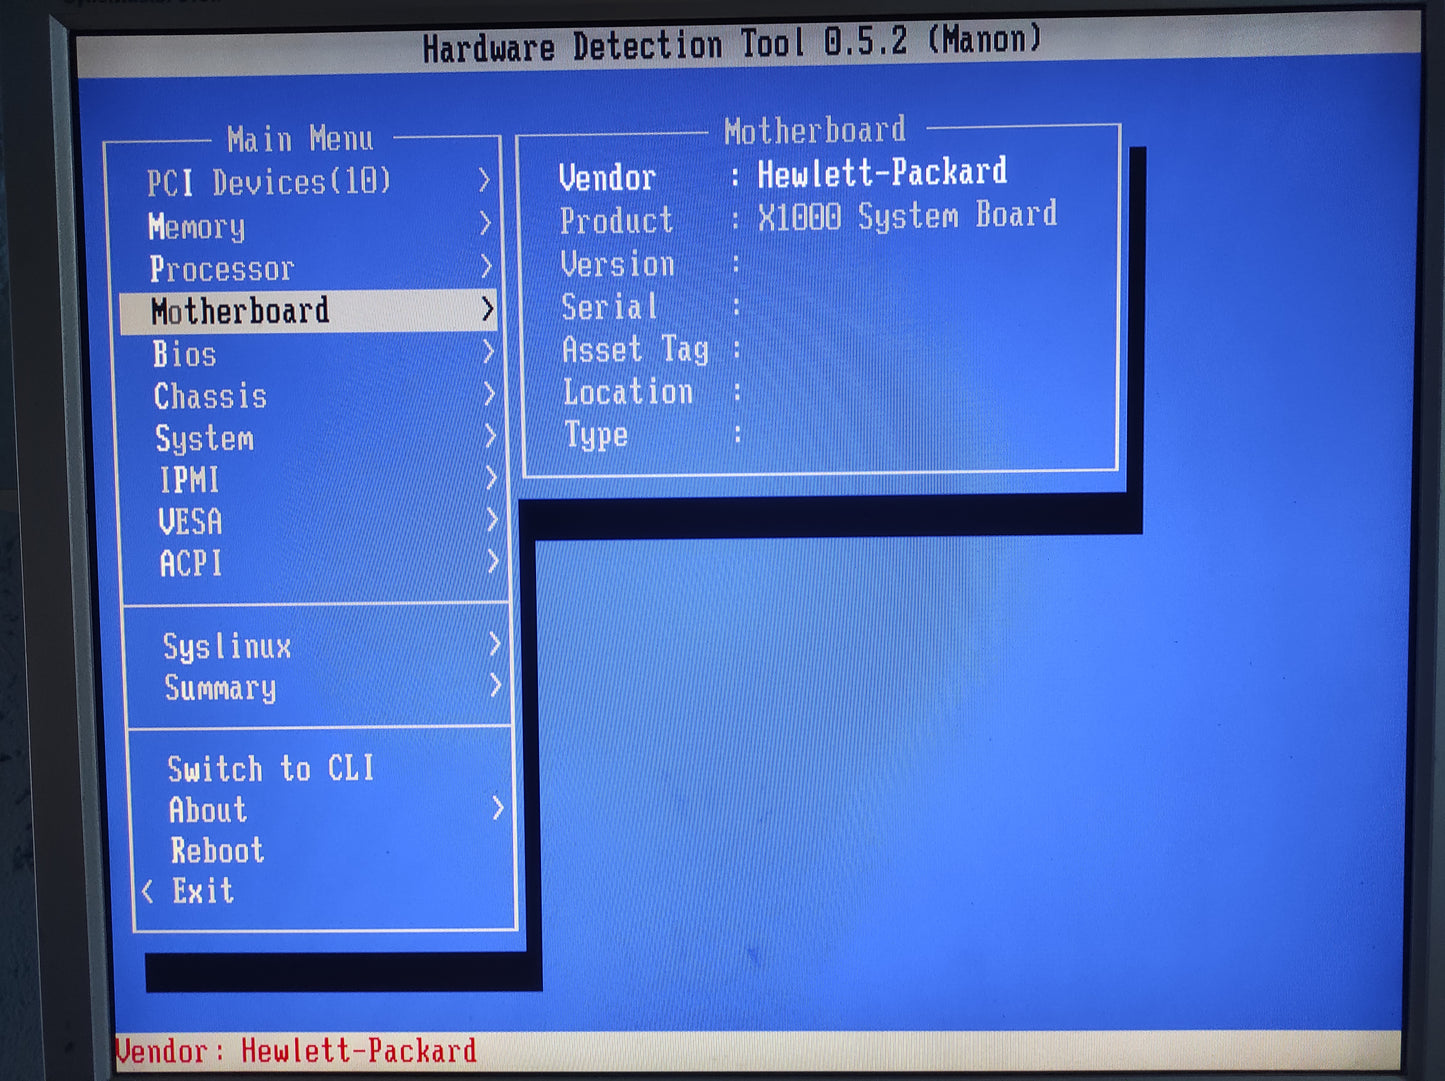Expand the Syslinux submenu arrow

[494, 644]
